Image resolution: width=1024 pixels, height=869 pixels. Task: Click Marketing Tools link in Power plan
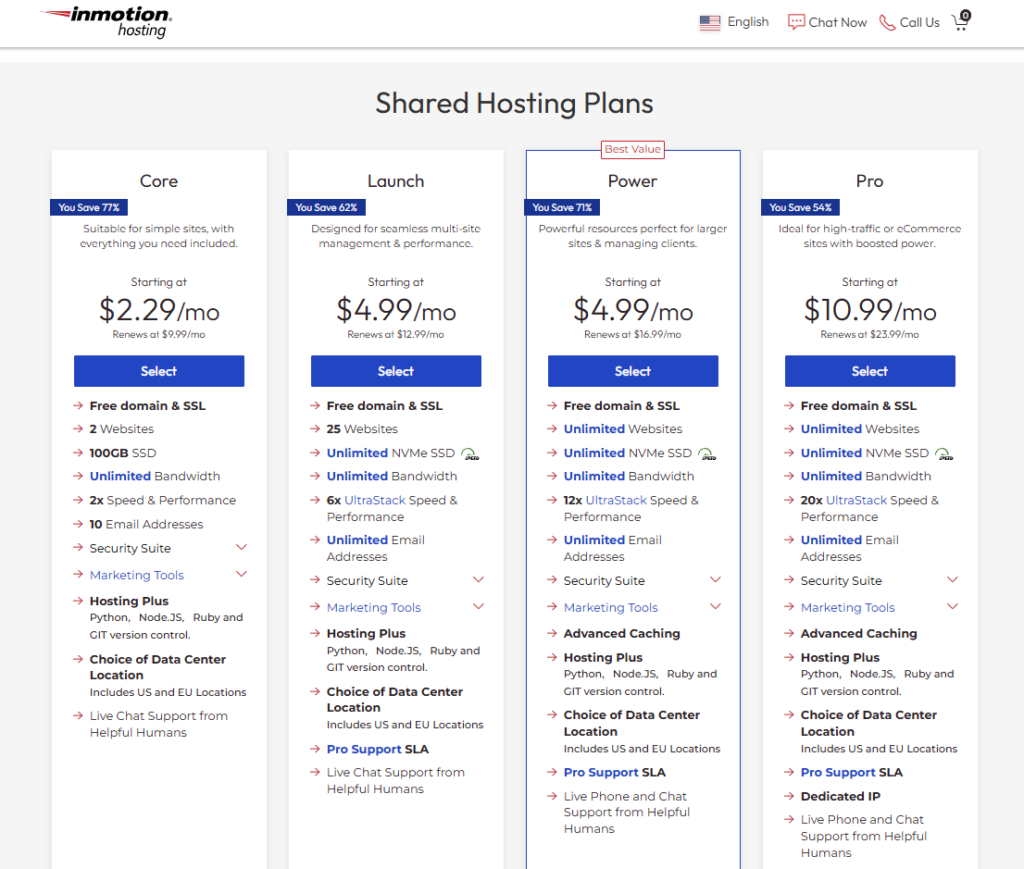pos(611,607)
